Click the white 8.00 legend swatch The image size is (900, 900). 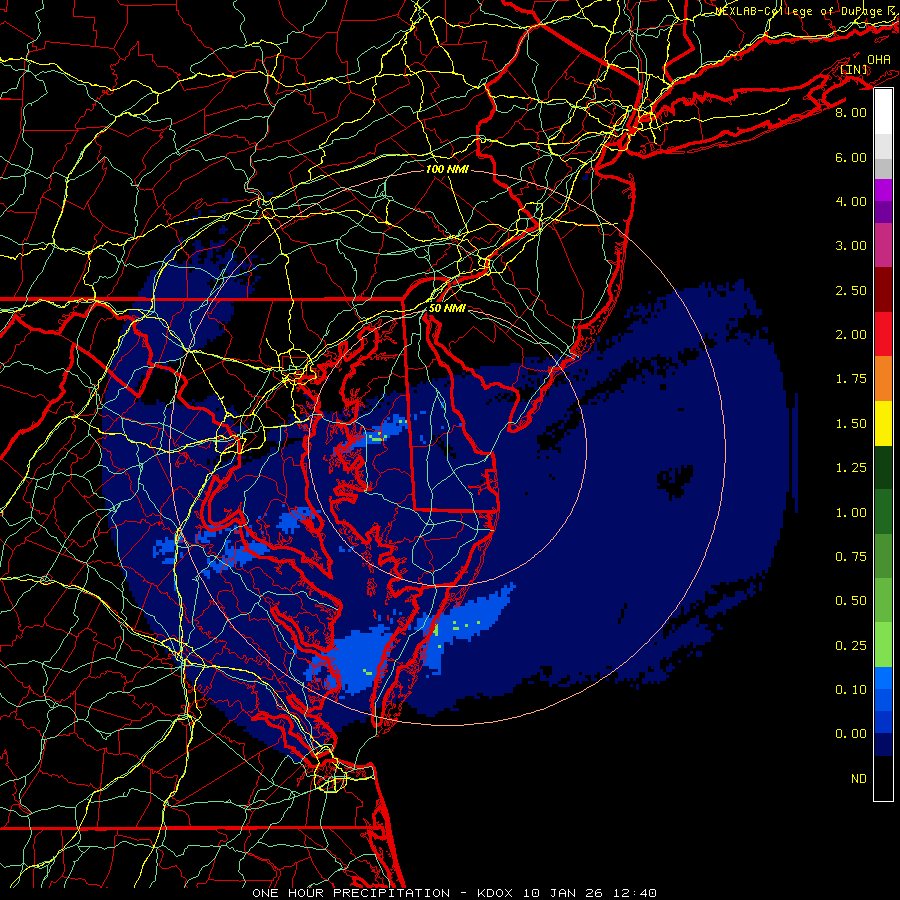[883, 112]
